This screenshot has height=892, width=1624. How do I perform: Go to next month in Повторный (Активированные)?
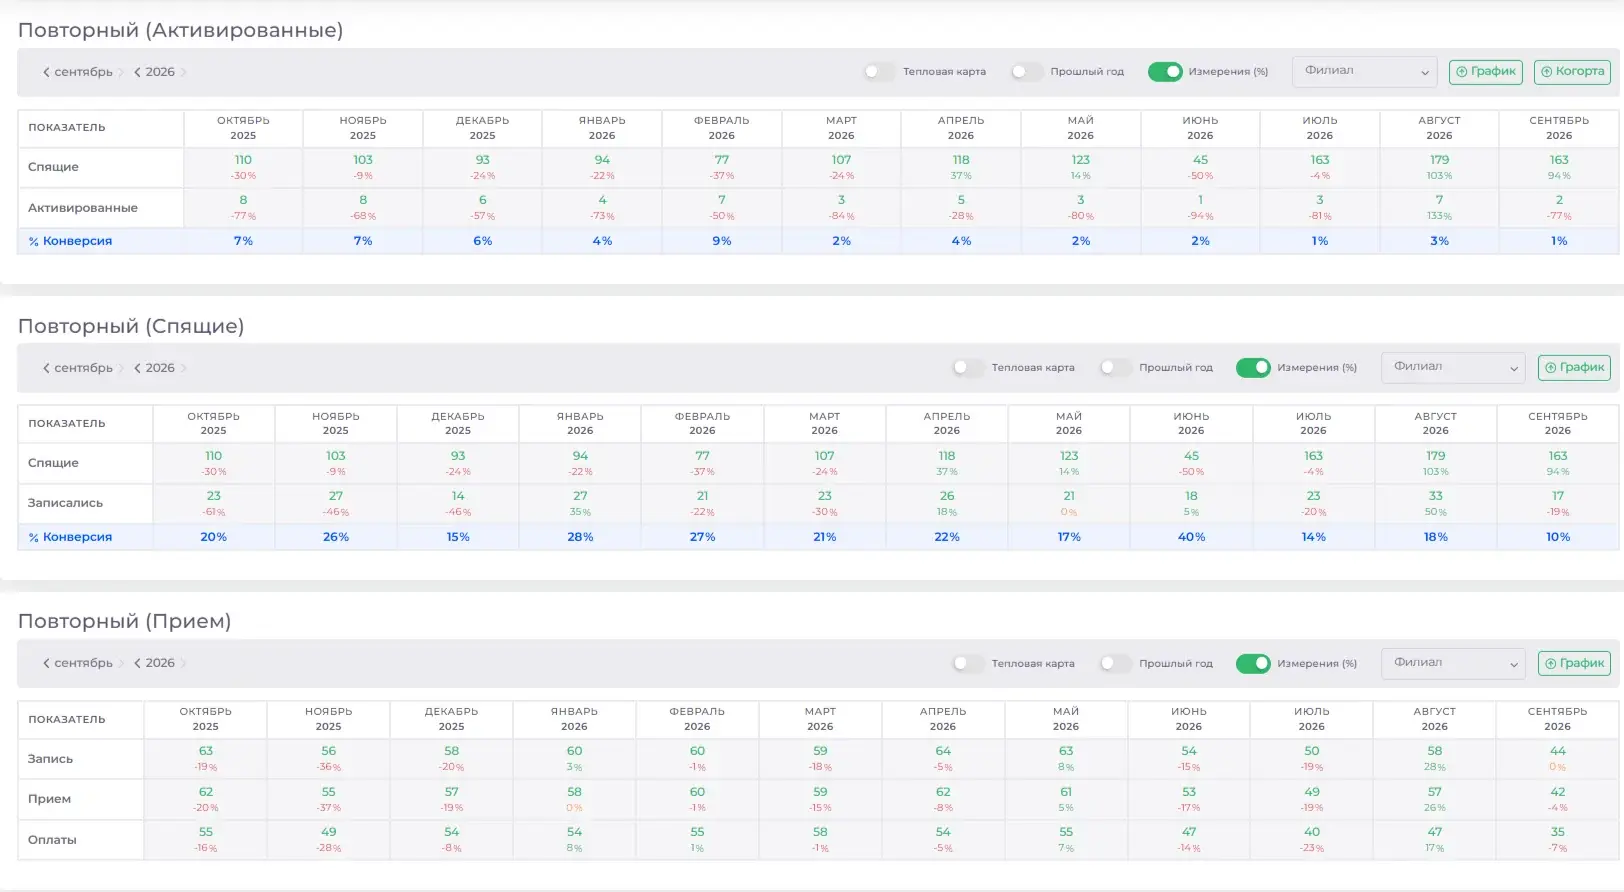tap(121, 72)
